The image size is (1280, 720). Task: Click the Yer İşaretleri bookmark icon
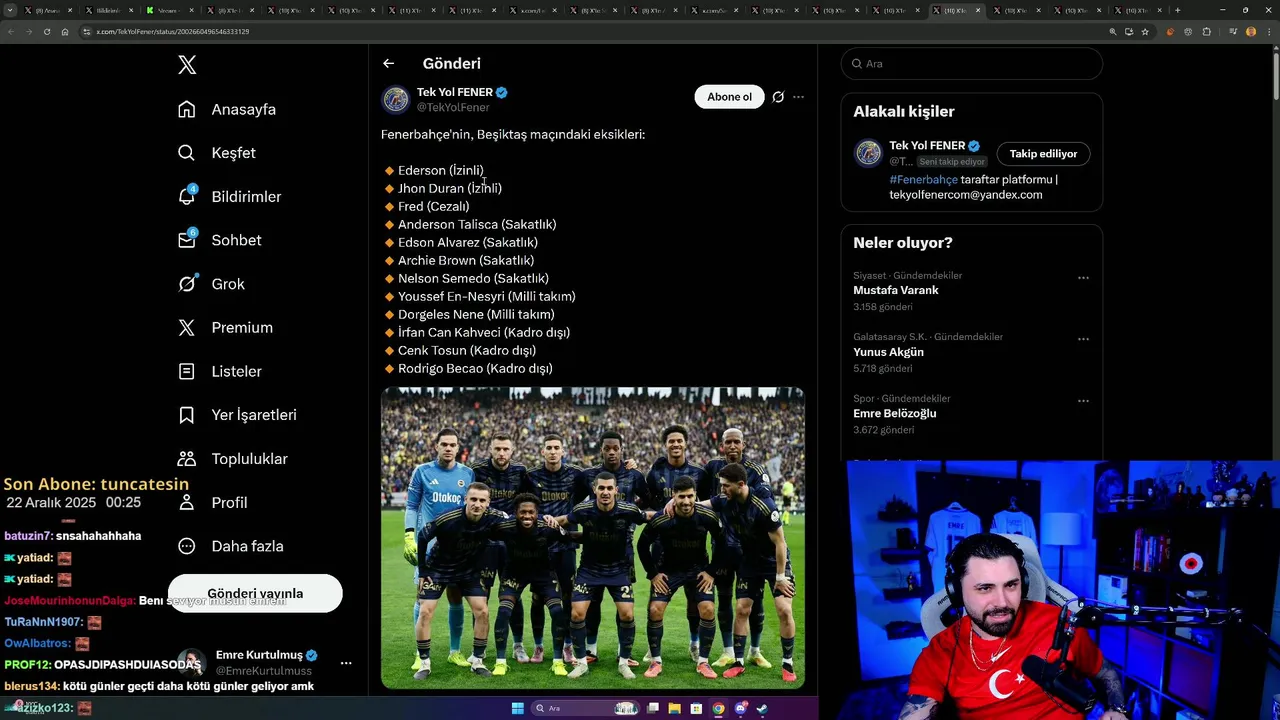coord(187,415)
